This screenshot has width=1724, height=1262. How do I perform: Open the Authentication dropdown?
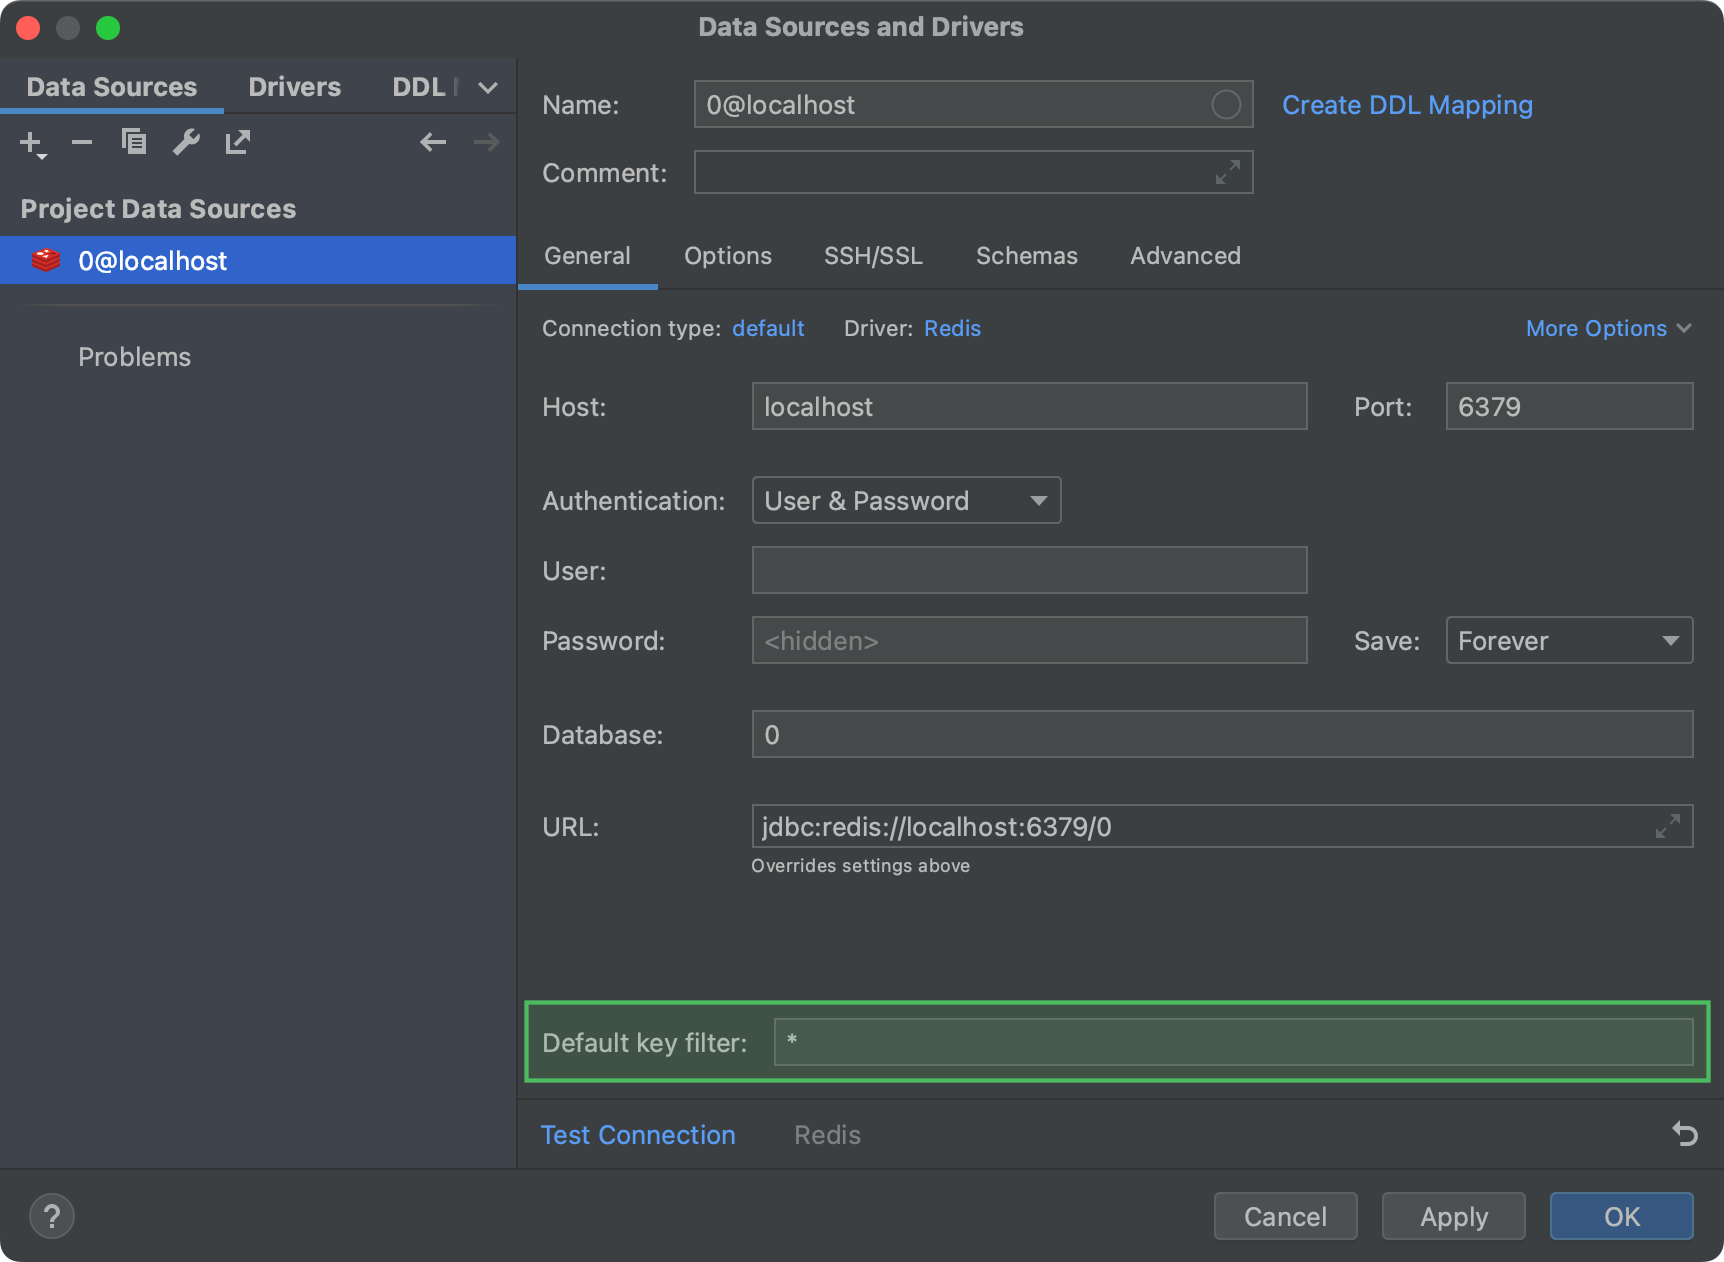[906, 501]
